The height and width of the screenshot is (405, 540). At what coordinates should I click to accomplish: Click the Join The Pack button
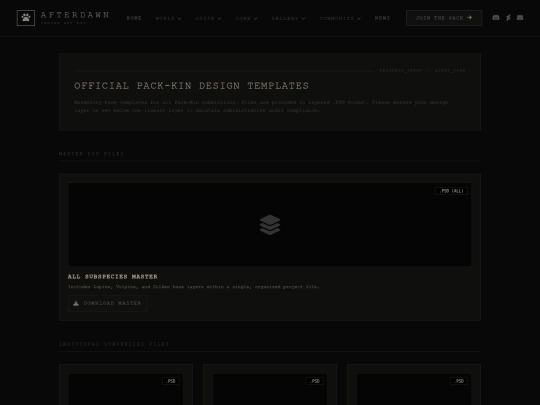[444, 18]
